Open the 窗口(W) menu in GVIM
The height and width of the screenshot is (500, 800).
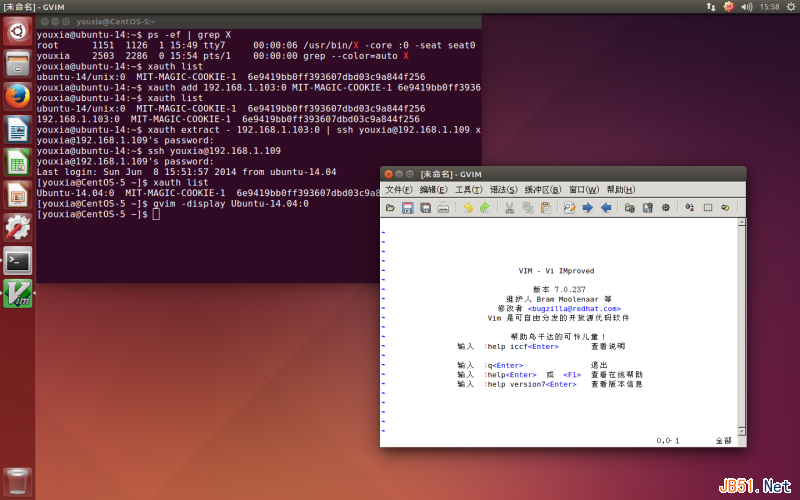584,190
